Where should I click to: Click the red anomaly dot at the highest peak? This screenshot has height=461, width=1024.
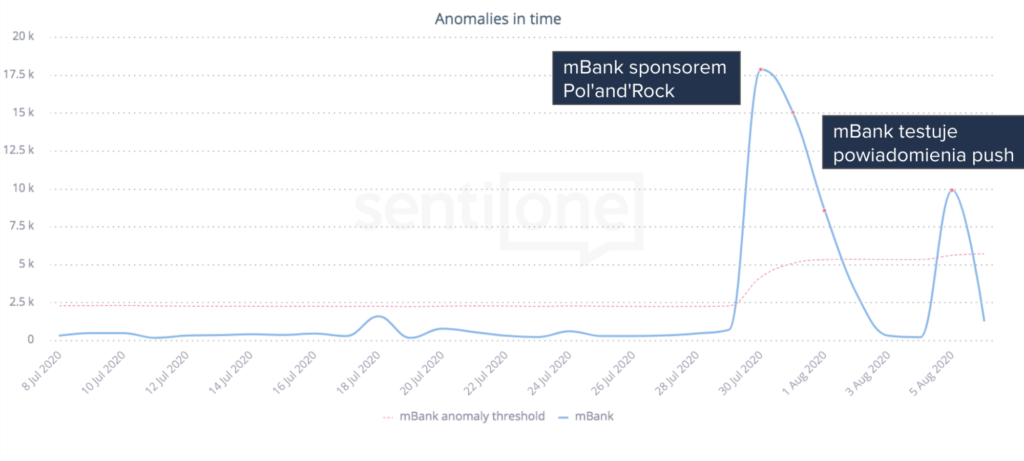click(761, 69)
